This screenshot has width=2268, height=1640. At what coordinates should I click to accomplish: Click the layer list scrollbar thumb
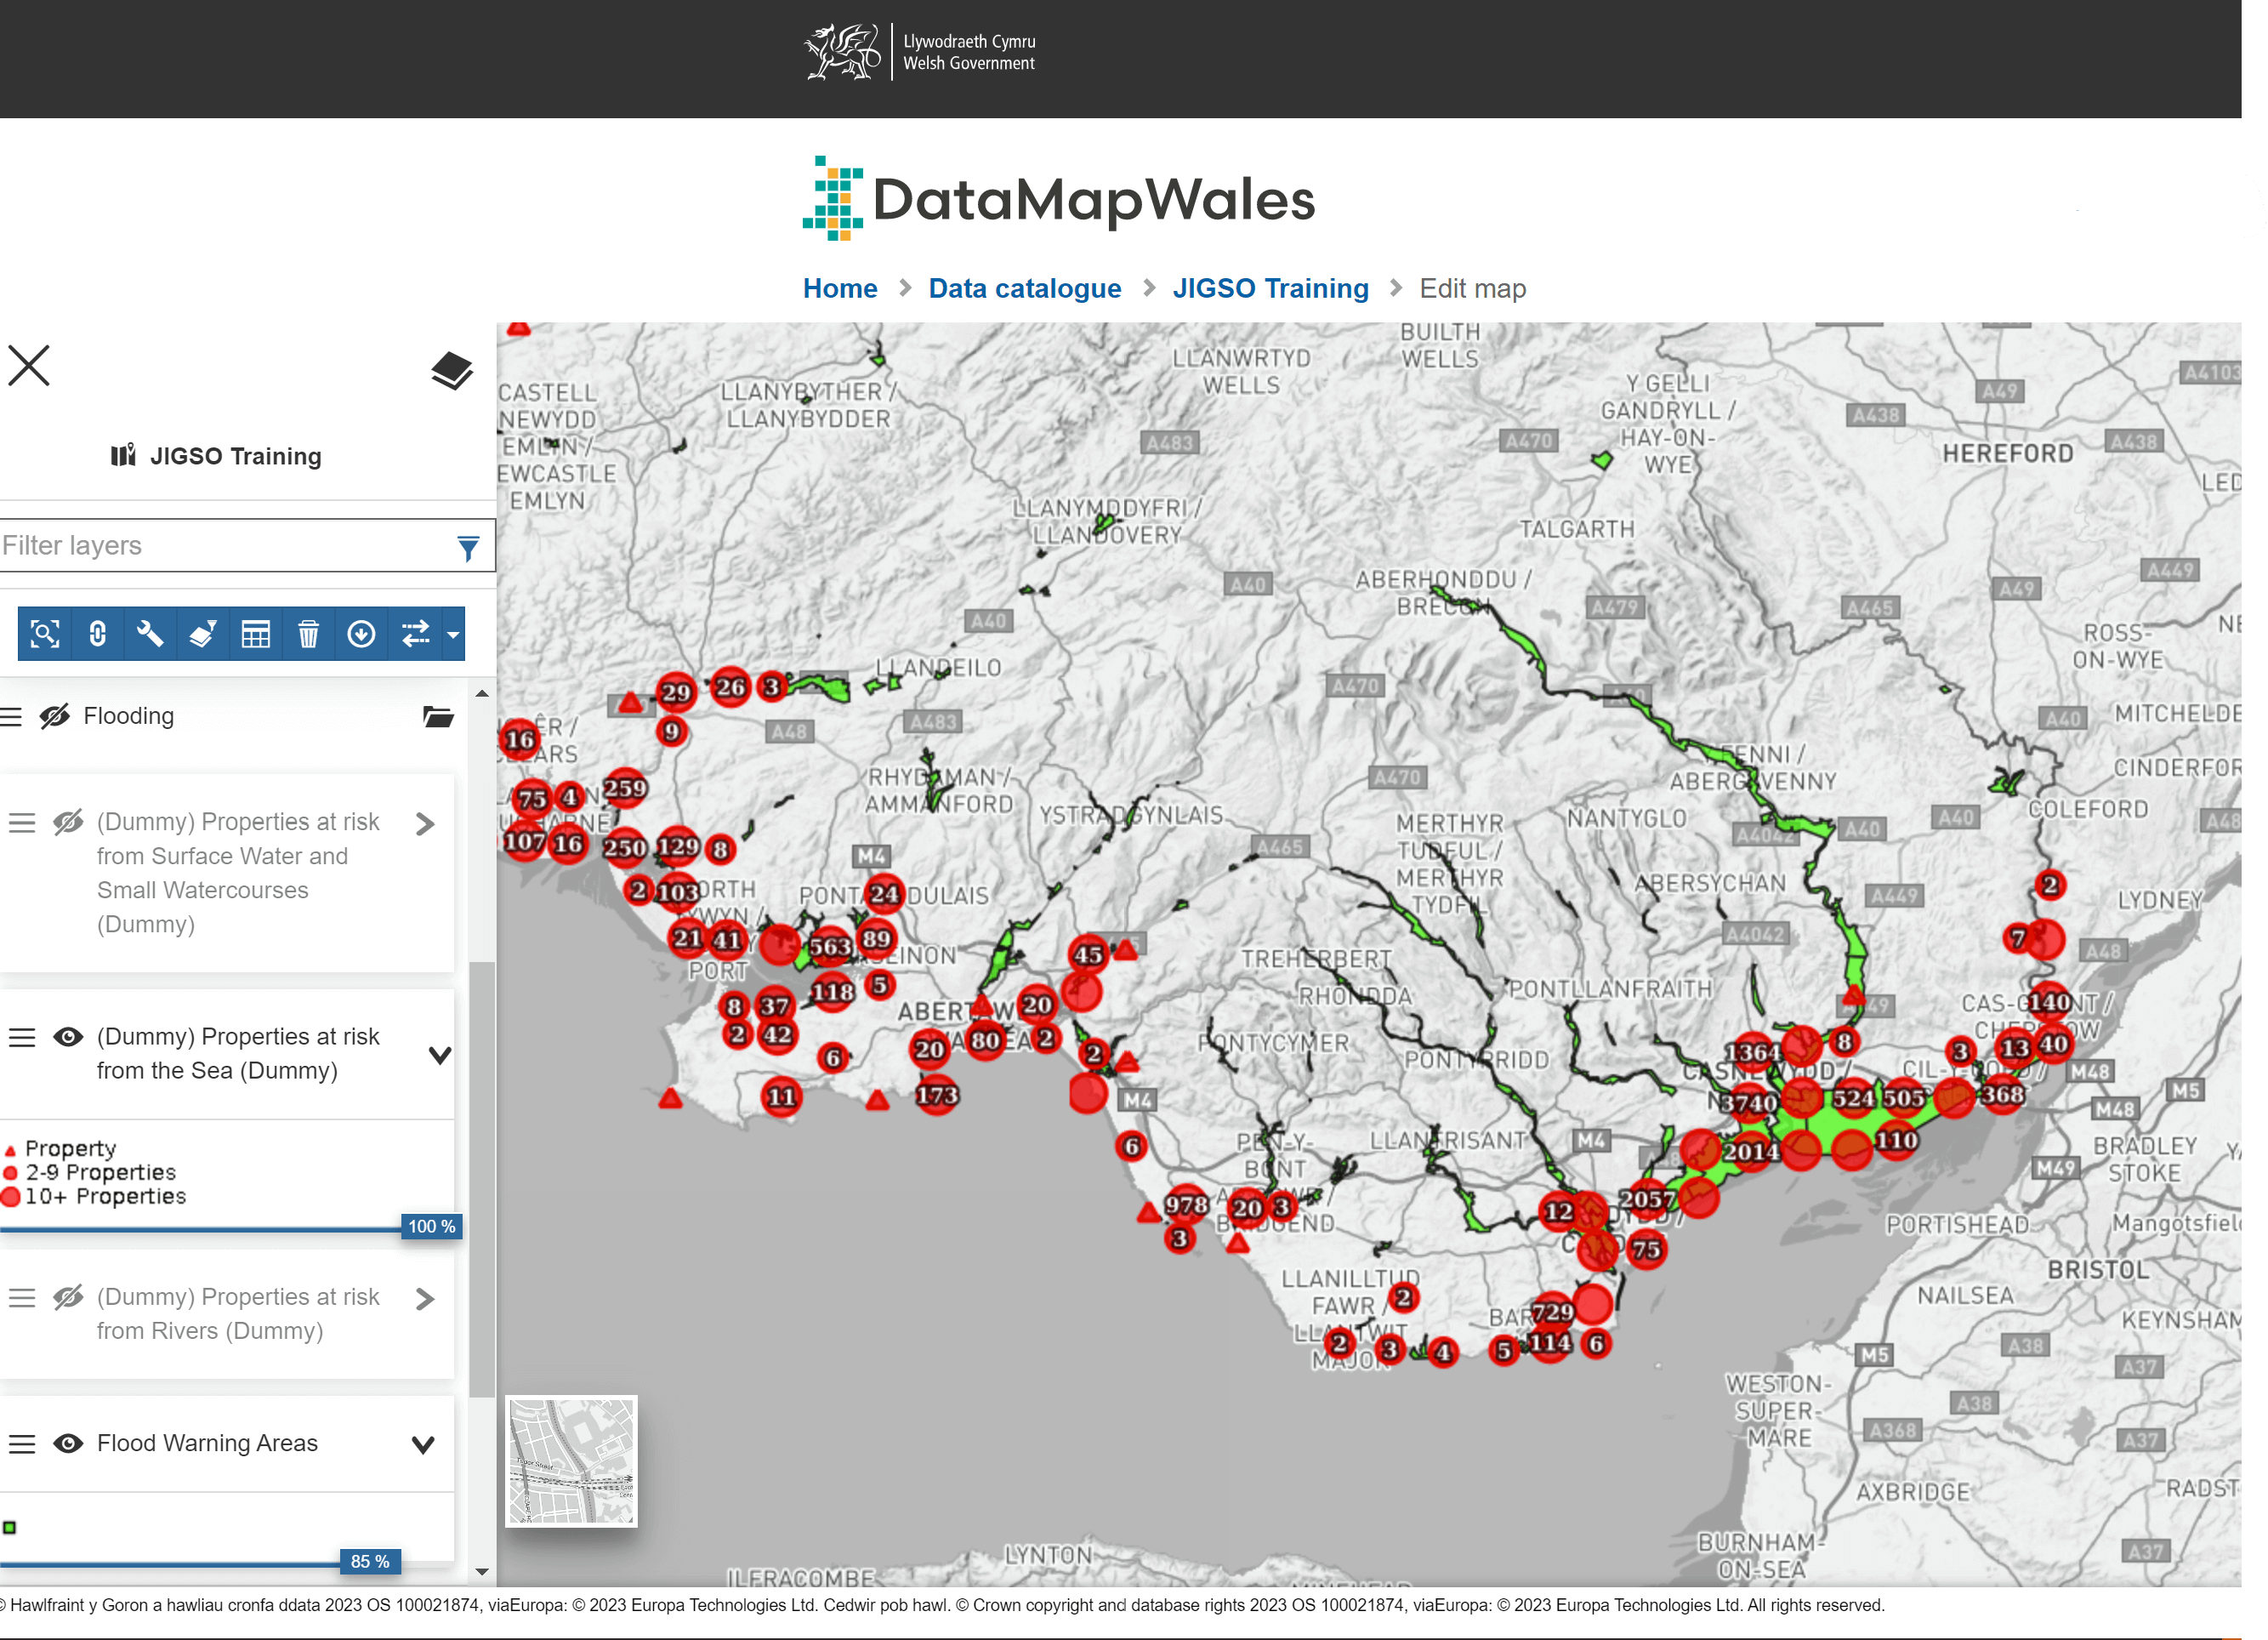(x=482, y=1178)
